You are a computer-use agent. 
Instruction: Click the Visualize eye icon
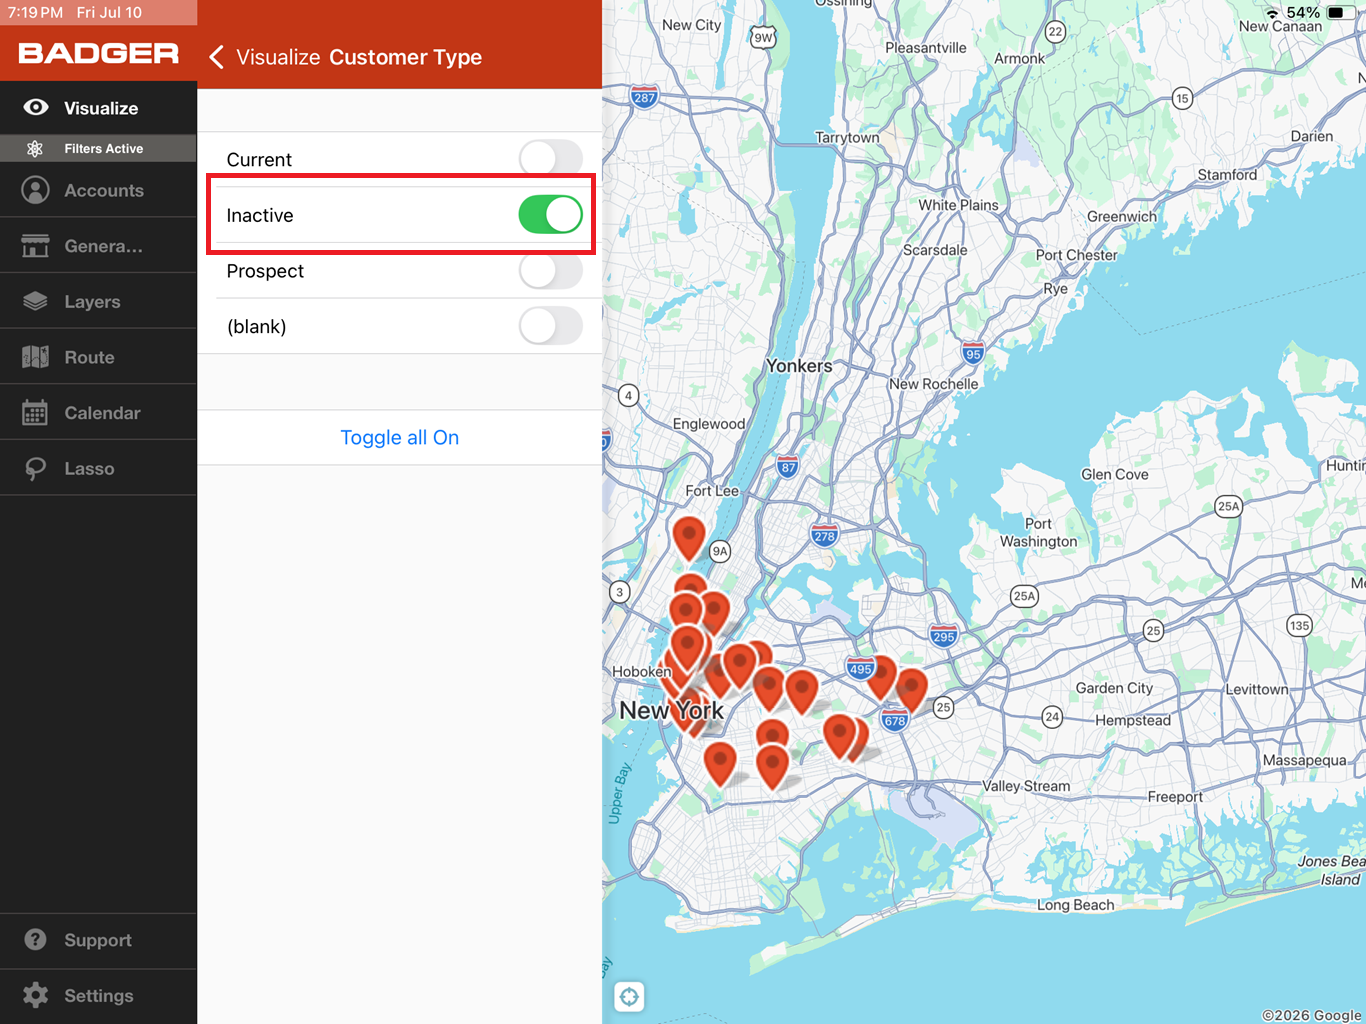coord(36,108)
